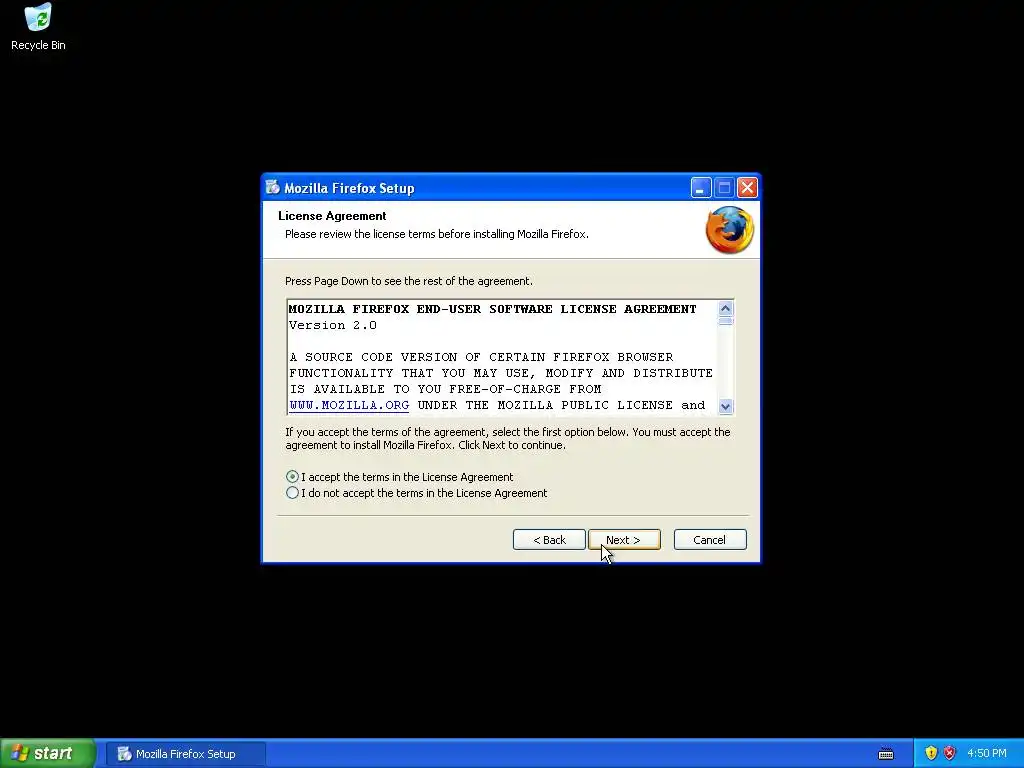
Task: Click the 'Press Page Down' instruction text
Action: [409, 281]
